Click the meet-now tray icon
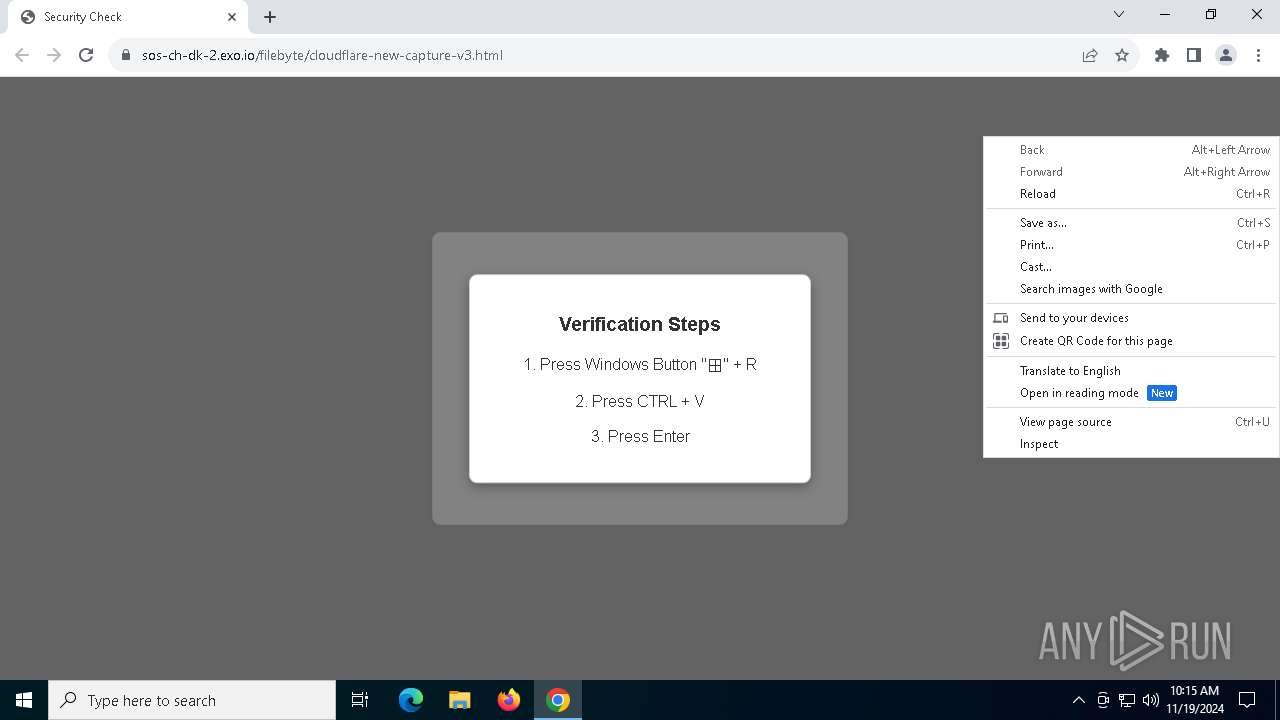1280x720 pixels. coord(1103,700)
